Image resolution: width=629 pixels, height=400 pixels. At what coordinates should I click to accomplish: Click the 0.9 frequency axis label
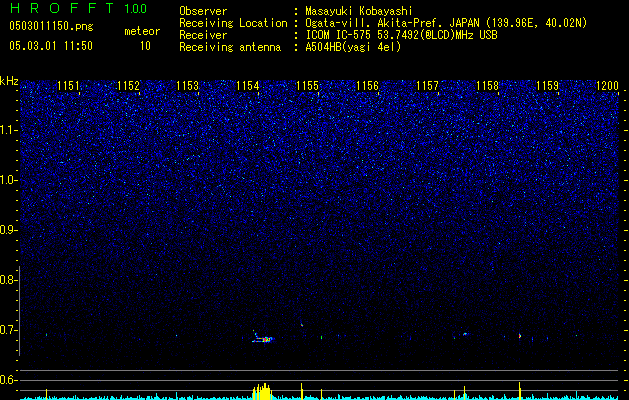coord(9,230)
